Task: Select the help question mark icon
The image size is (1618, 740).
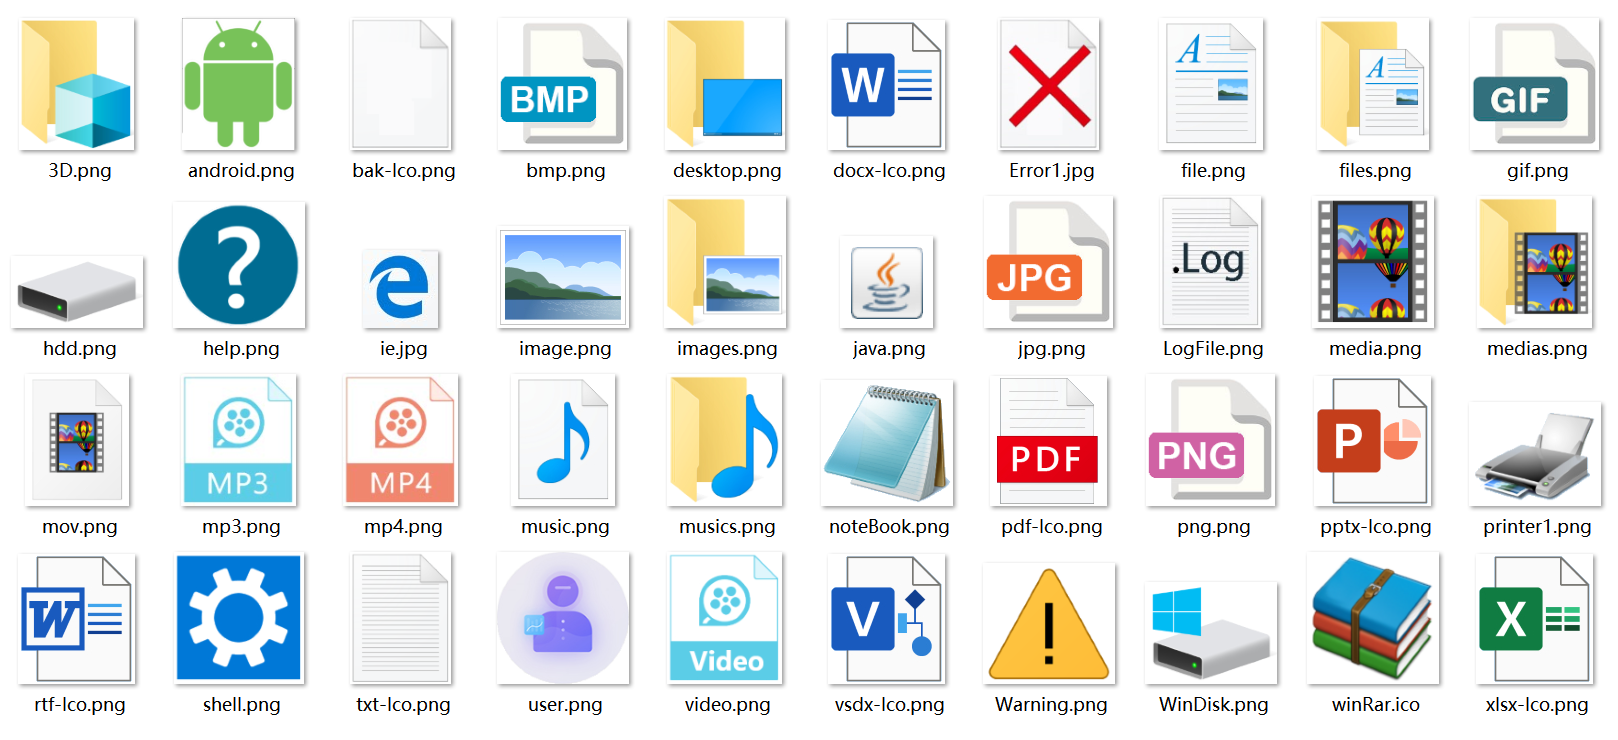Action: [x=239, y=265]
